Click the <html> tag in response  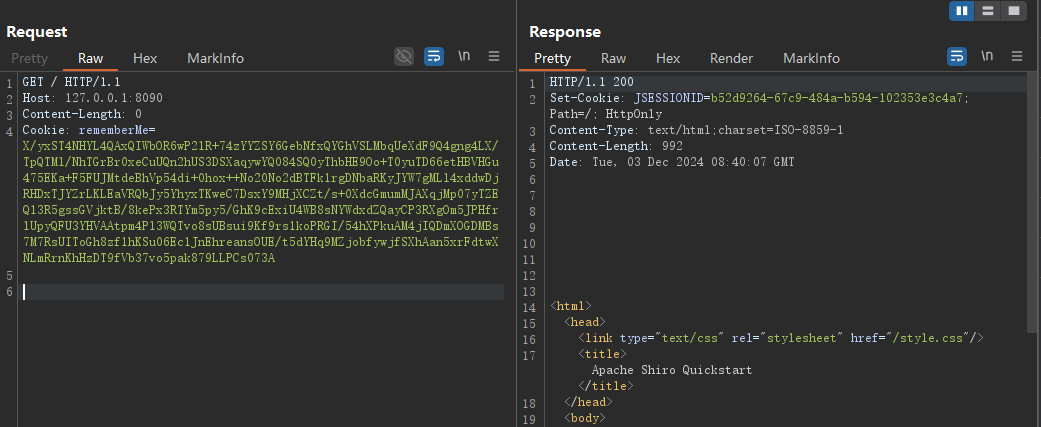tap(570, 306)
